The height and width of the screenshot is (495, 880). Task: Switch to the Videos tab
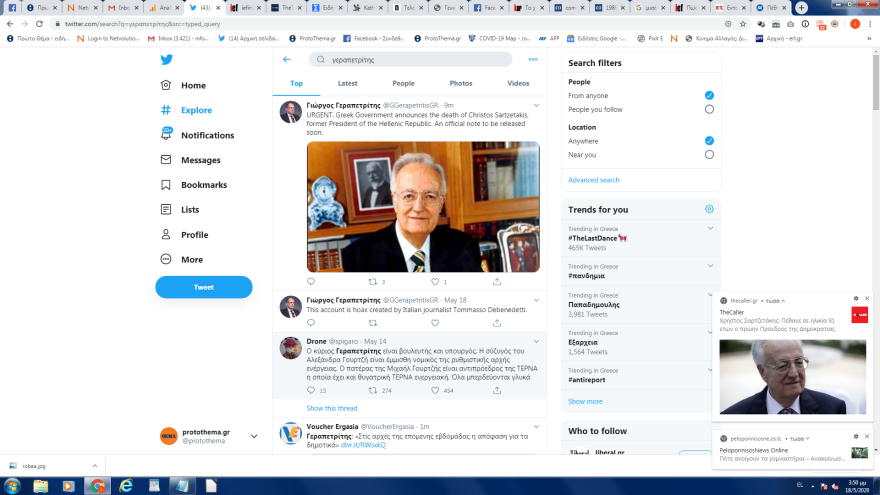tap(518, 83)
